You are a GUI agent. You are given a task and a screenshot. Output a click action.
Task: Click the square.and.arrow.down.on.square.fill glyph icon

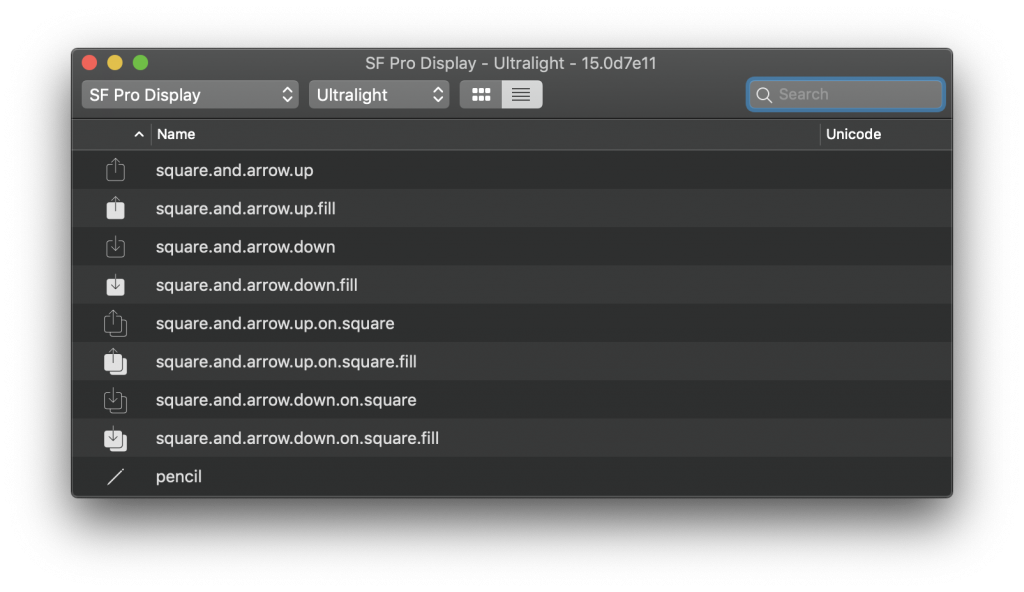[x=116, y=438]
